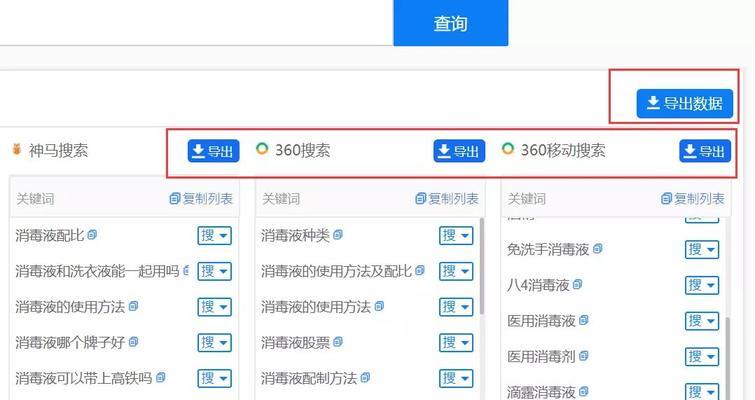
Task: Copy the 消毒液种类 keyword via its icon
Action: tap(338, 235)
